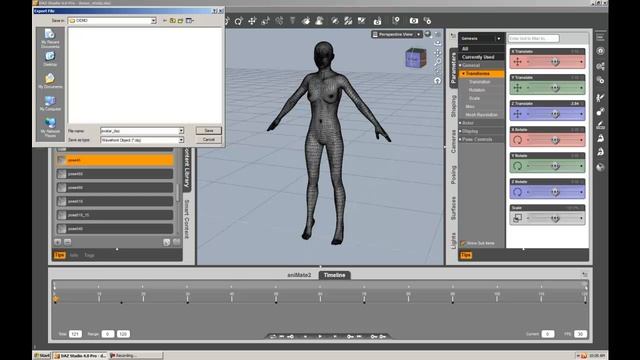Open the Save as type dropdown
This screenshot has width=640, height=360.
coord(181,140)
